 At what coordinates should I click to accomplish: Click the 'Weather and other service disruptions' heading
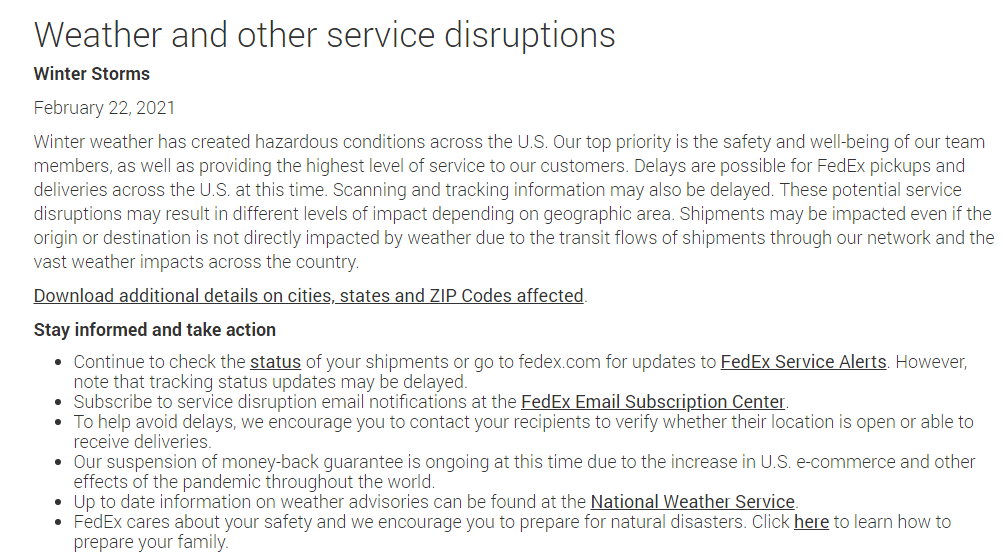point(324,35)
